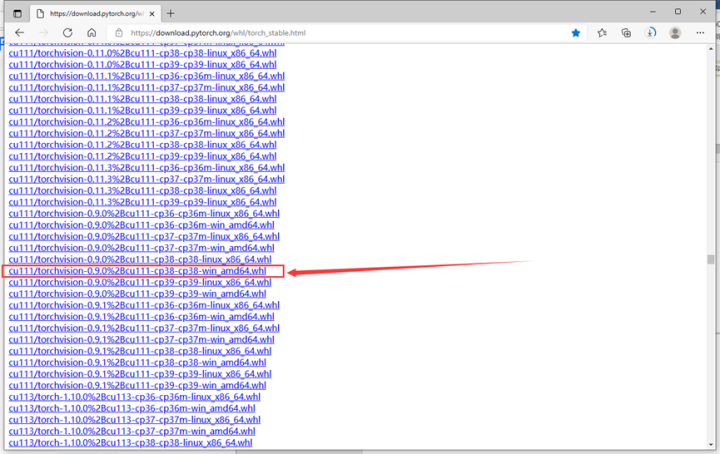Download torchvision-0.11.3 cu111 cp36m linux wheel
The height and width of the screenshot is (454, 720).
[x=146, y=168]
